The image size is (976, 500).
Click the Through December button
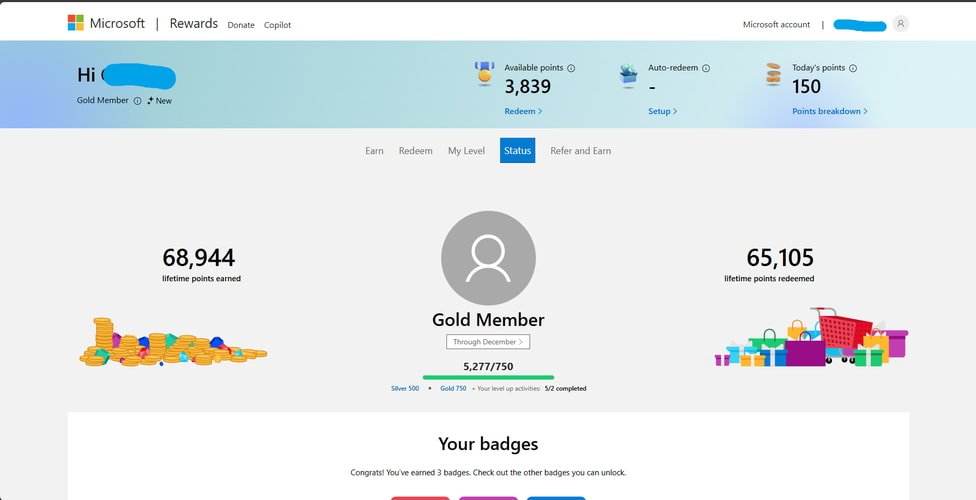[488, 342]
